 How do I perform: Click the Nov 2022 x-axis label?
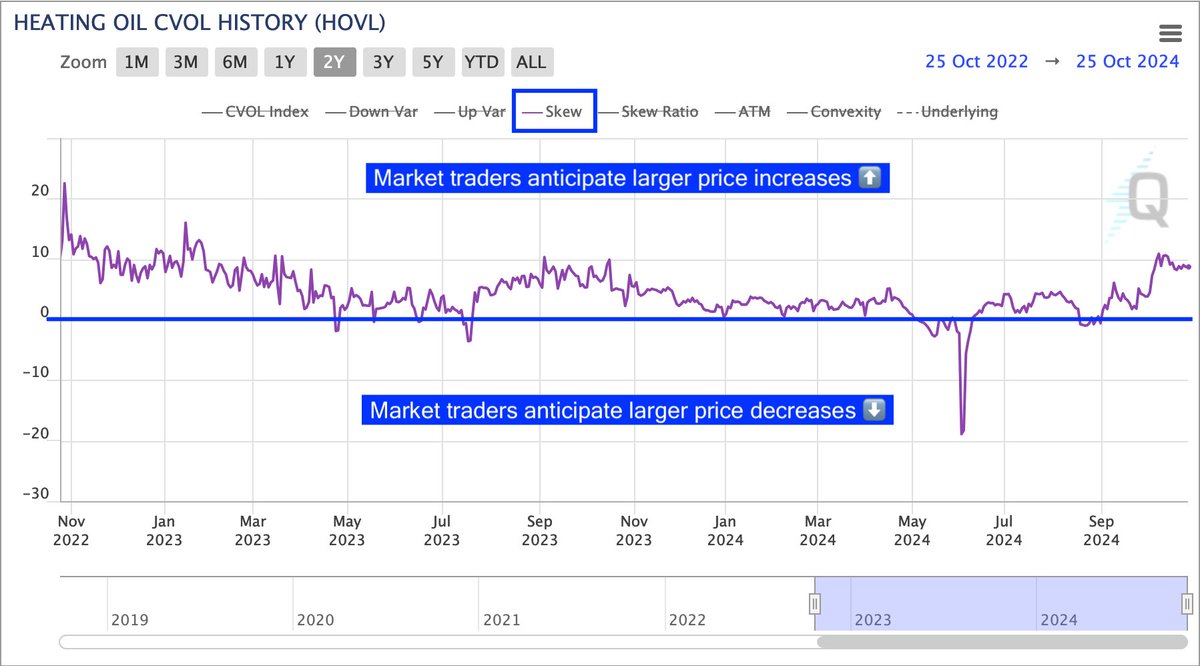pos(72,530)
